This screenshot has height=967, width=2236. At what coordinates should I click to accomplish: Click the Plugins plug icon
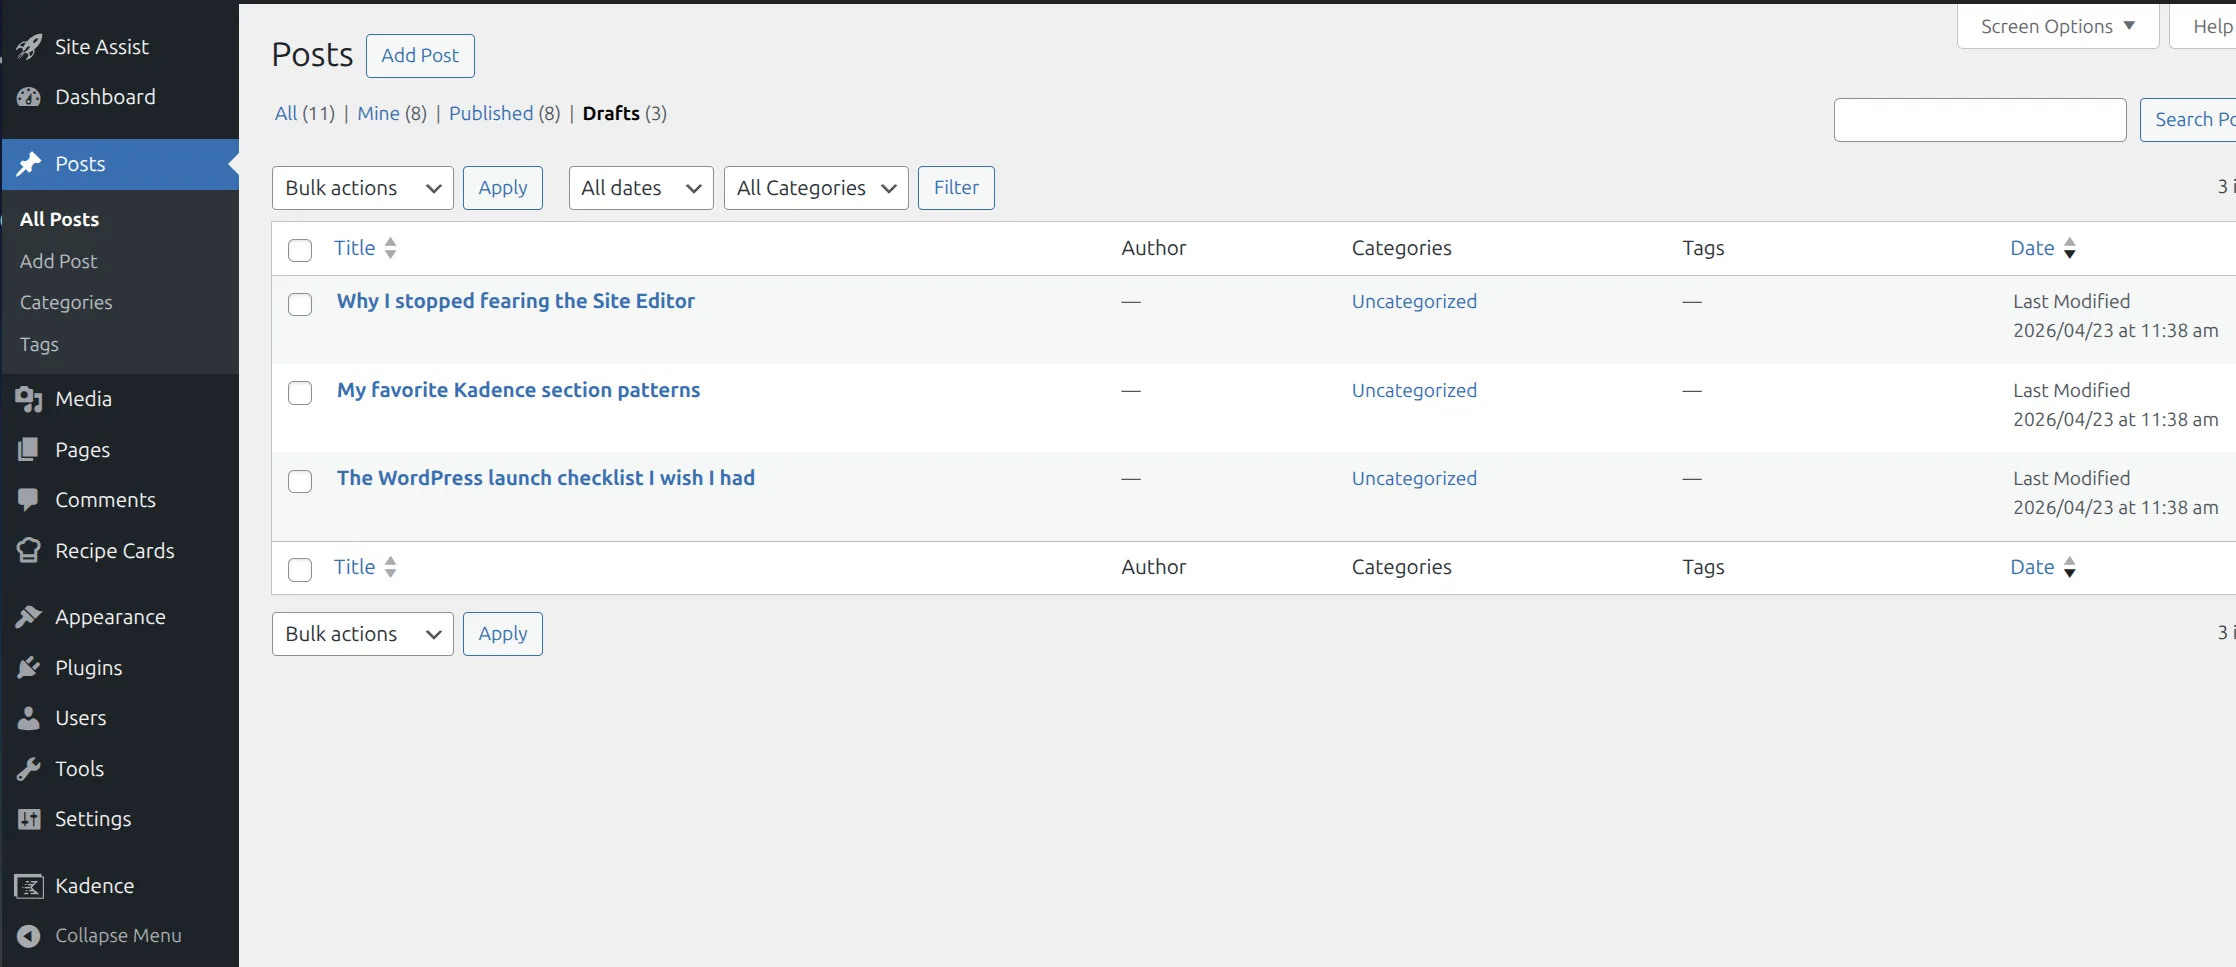(29, 668)
